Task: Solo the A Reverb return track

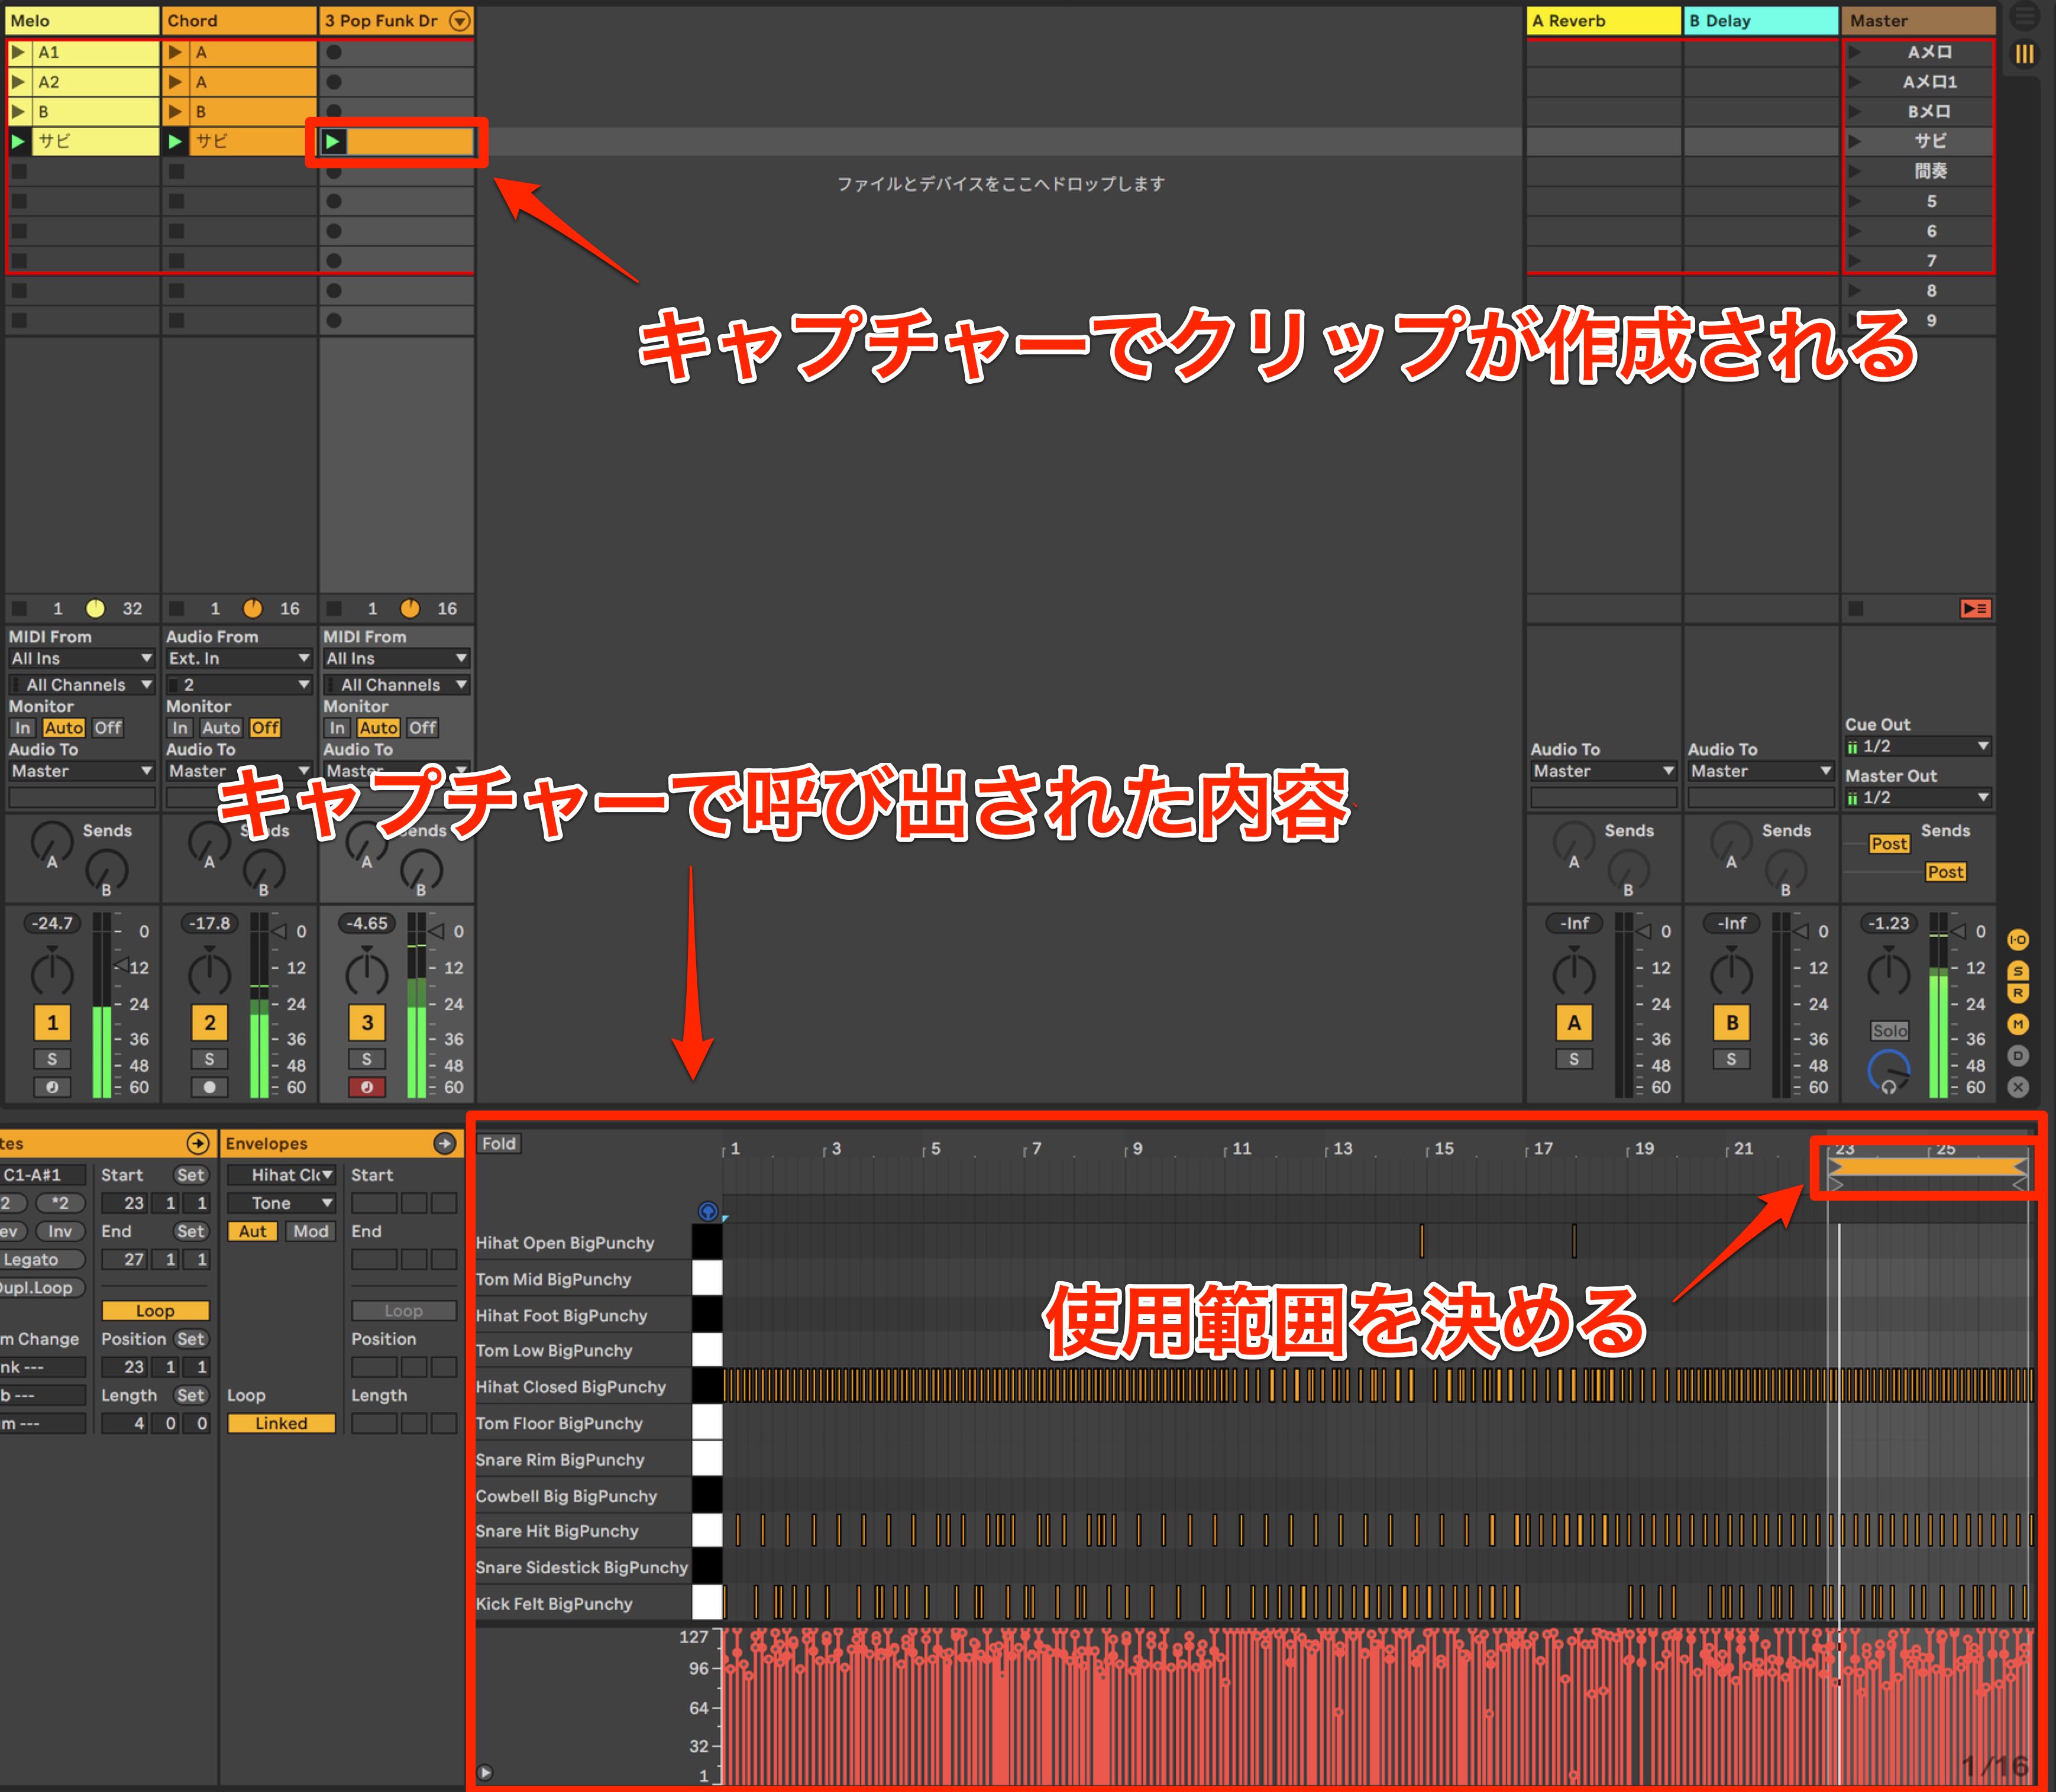Action: click(1574, 1059)
